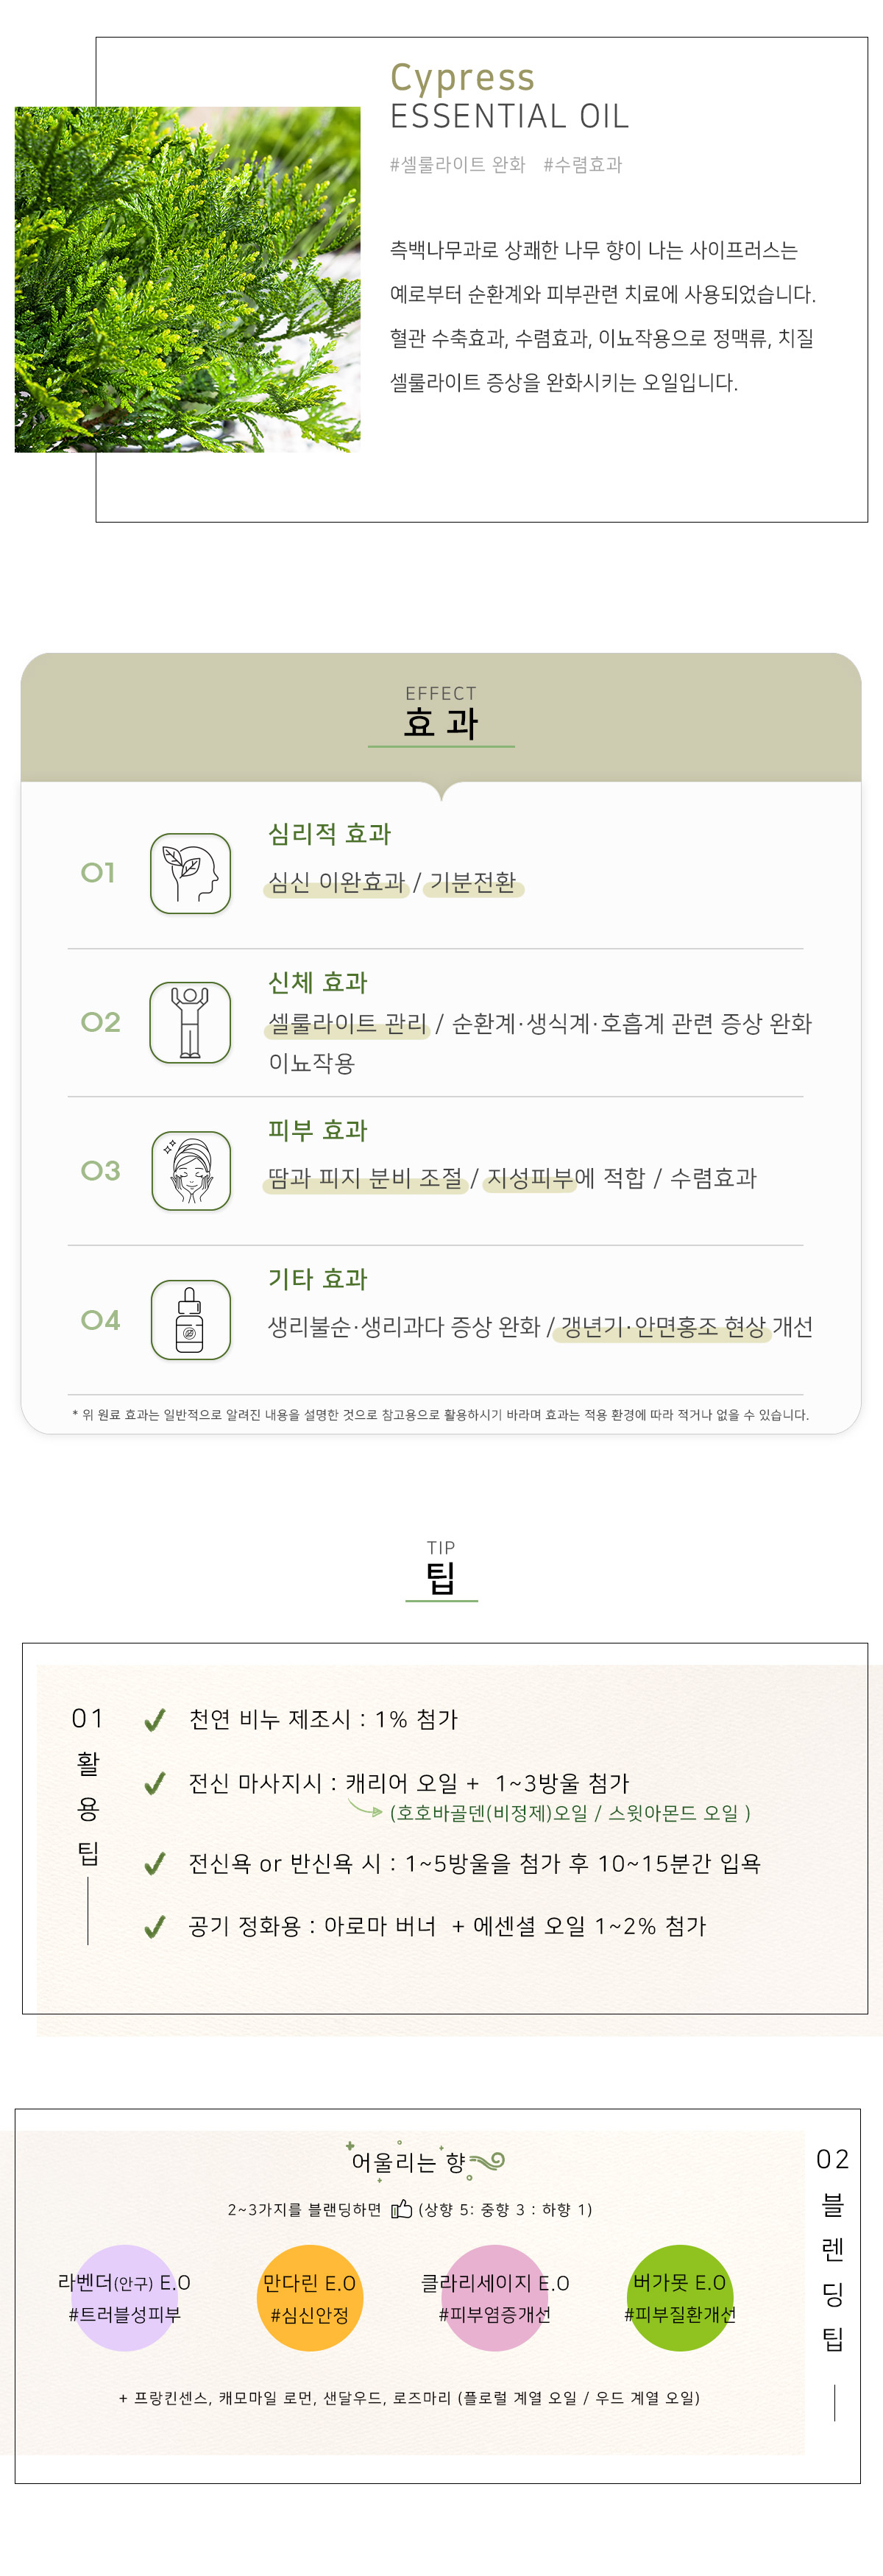
Task: Click the #셀룰라이트 완화 hashtag
Action: (x=457, y=164)
